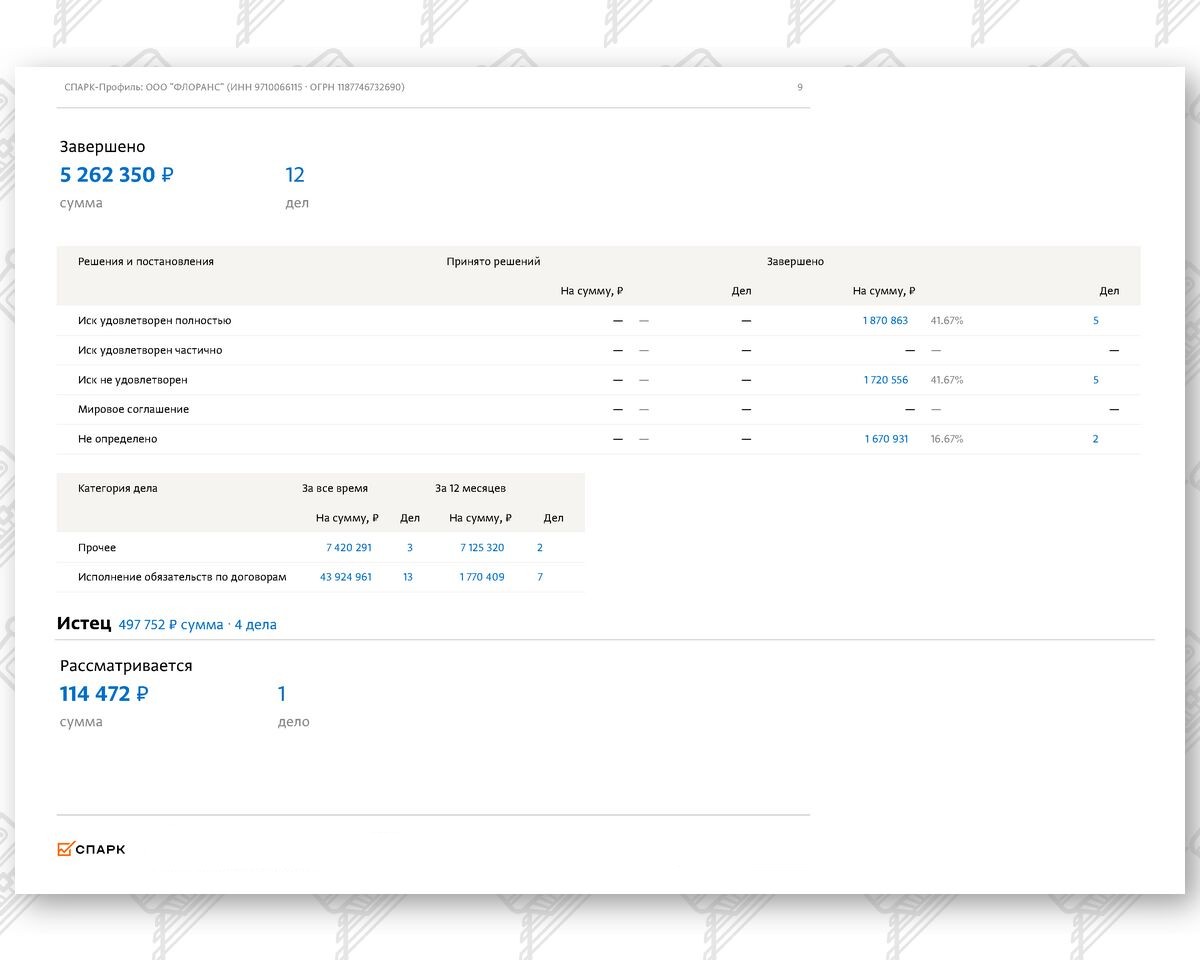
Task: Click the 7 contract cases for 12 months
Action: [540, 577]
